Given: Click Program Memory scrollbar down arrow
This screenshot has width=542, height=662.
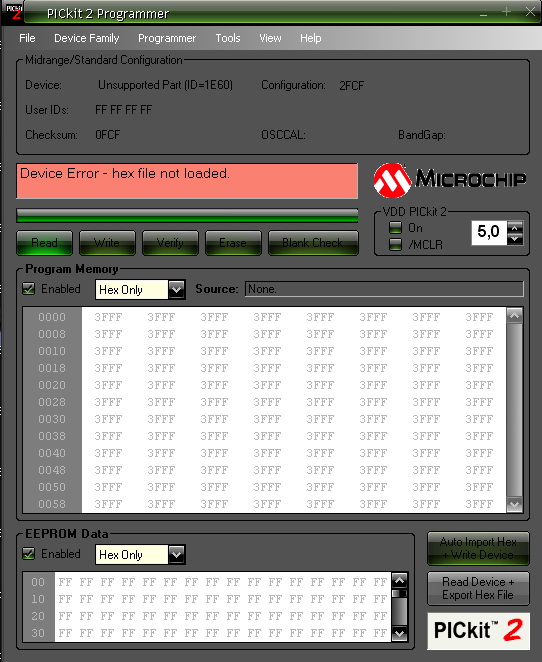Looking at the screenshot, I should click(515, 505).
